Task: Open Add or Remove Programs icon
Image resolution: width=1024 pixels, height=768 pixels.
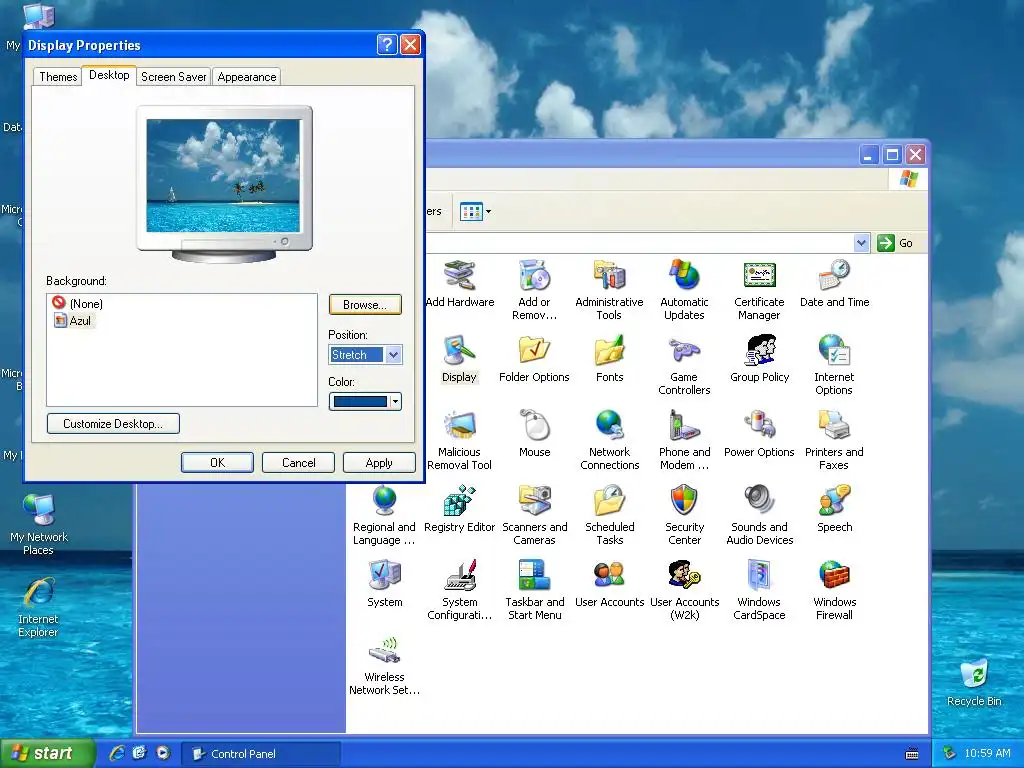Action: pyautogui.click(x=534, y=289)
